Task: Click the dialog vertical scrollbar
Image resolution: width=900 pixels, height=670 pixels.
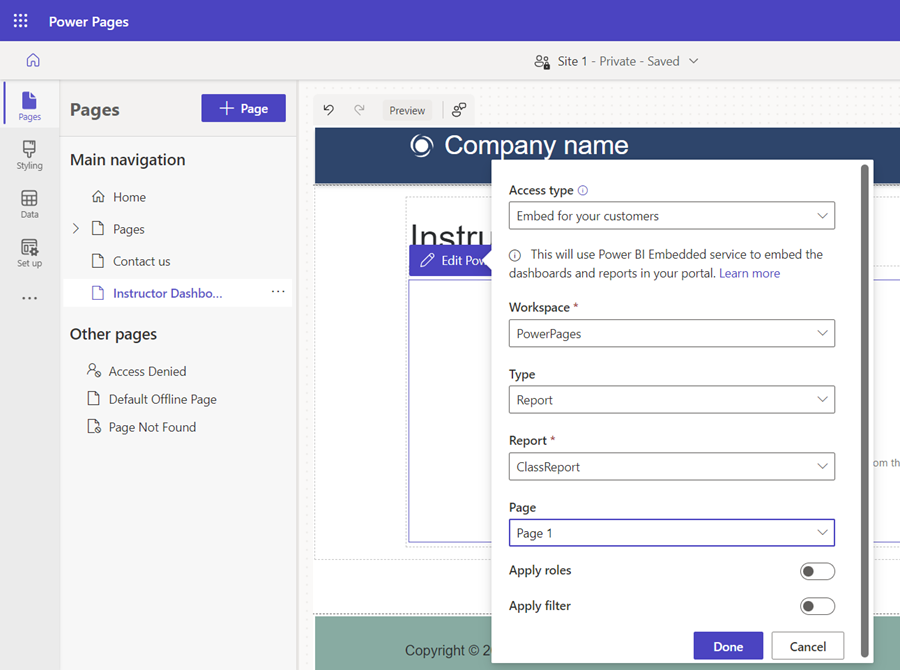Action: pos(864,410)
